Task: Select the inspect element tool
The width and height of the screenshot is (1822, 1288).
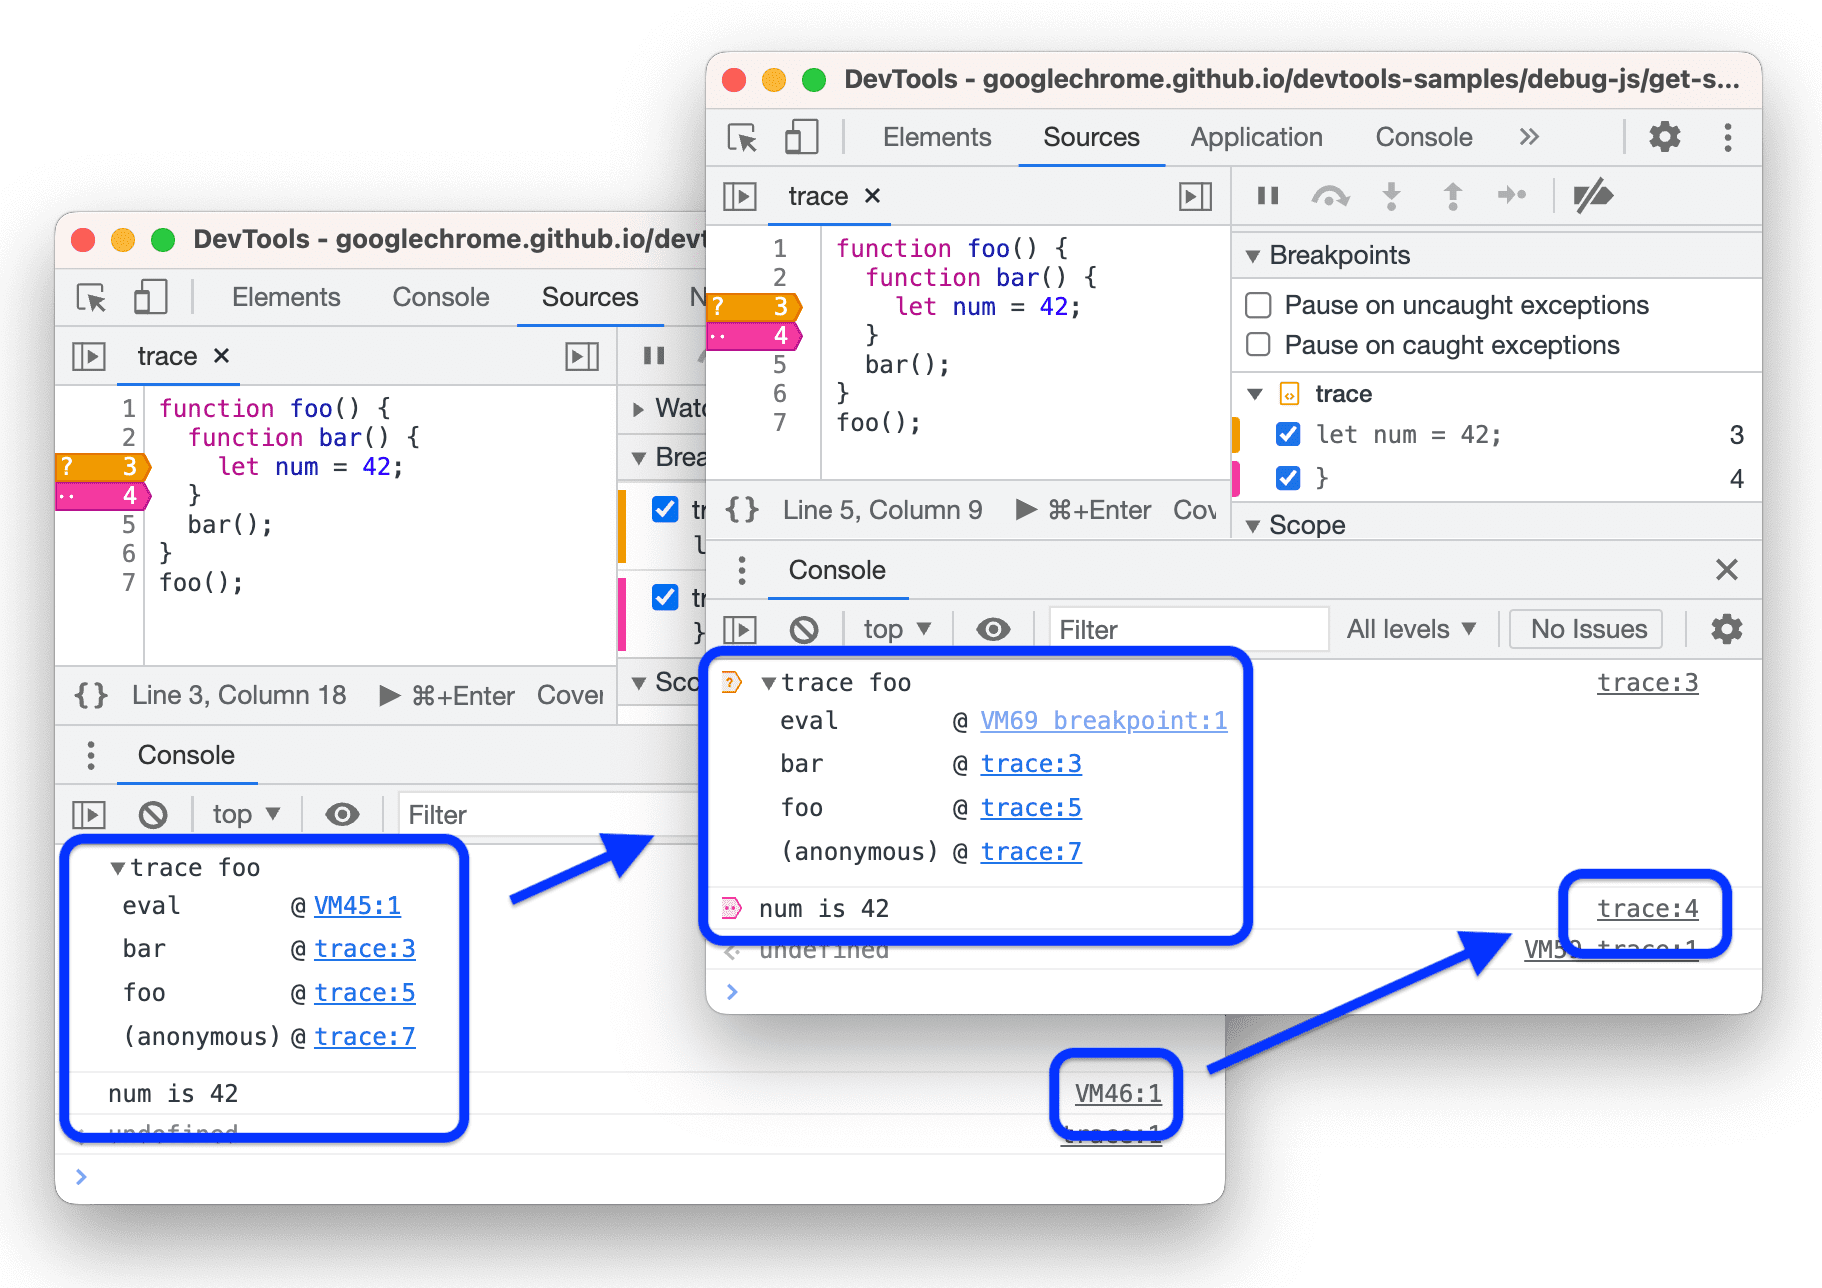Action: (x=743, y=137)
